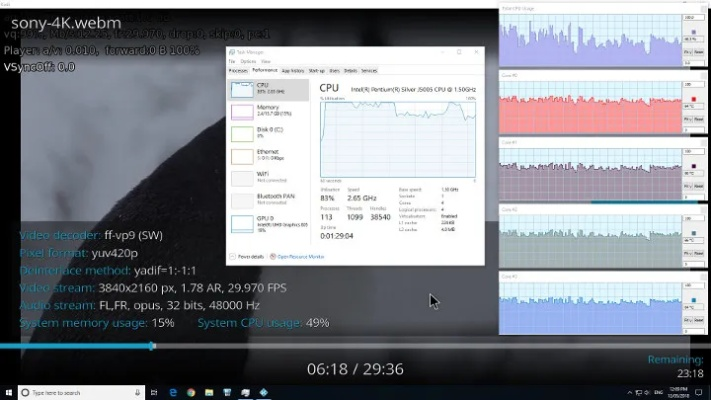Select the Bluetooth PAN entry
This screenshot has width=711, height=400.
[243, 200]
